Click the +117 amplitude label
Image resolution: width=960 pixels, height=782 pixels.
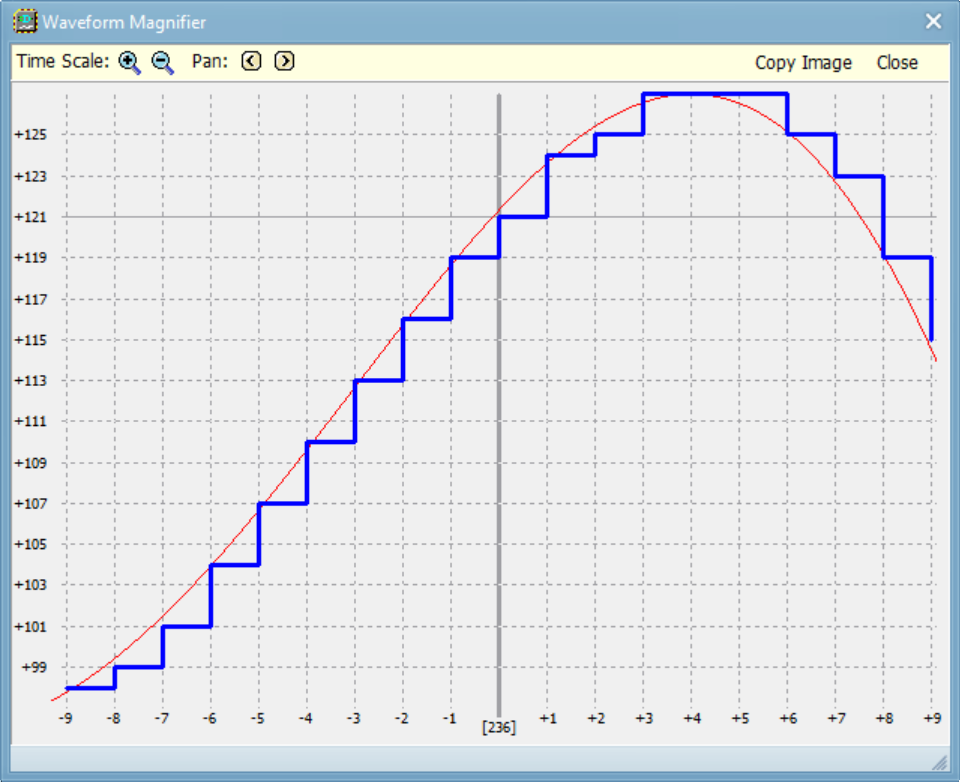click(31, 299)
